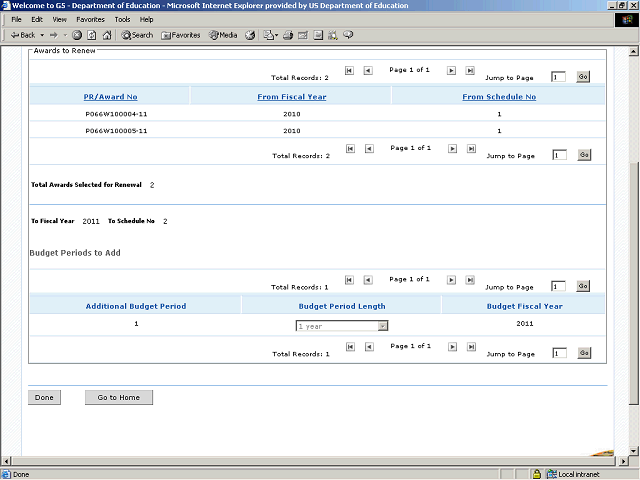Open the Budget Period Length dropdown
The height and width of the screenshot is (480, 640).
(382, 325)
